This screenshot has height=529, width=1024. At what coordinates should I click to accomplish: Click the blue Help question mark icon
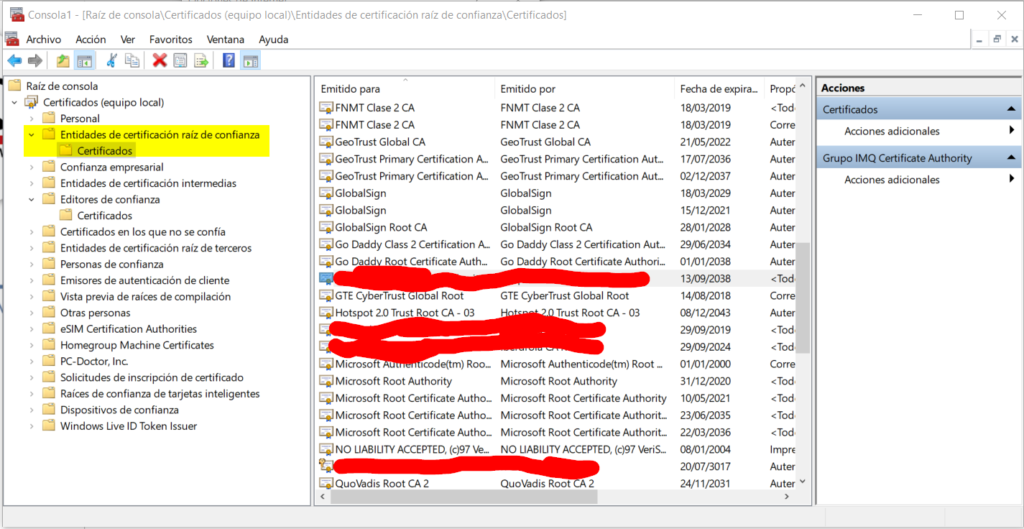coord(229,61)
